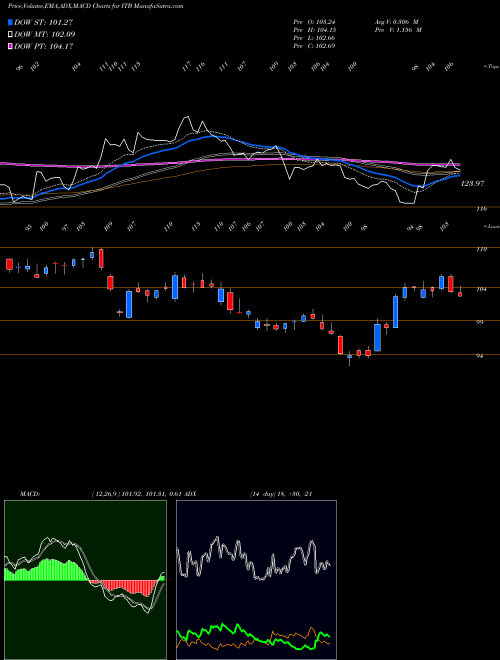Click the white DOW MT legend swatch
This screenshot has width=500, height=660.
[10, 34]
